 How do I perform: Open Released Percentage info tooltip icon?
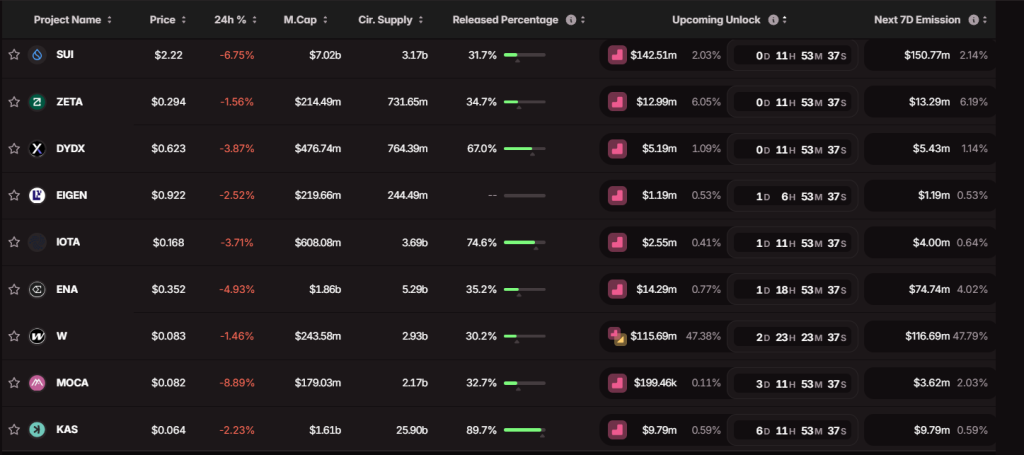(571, 20)
